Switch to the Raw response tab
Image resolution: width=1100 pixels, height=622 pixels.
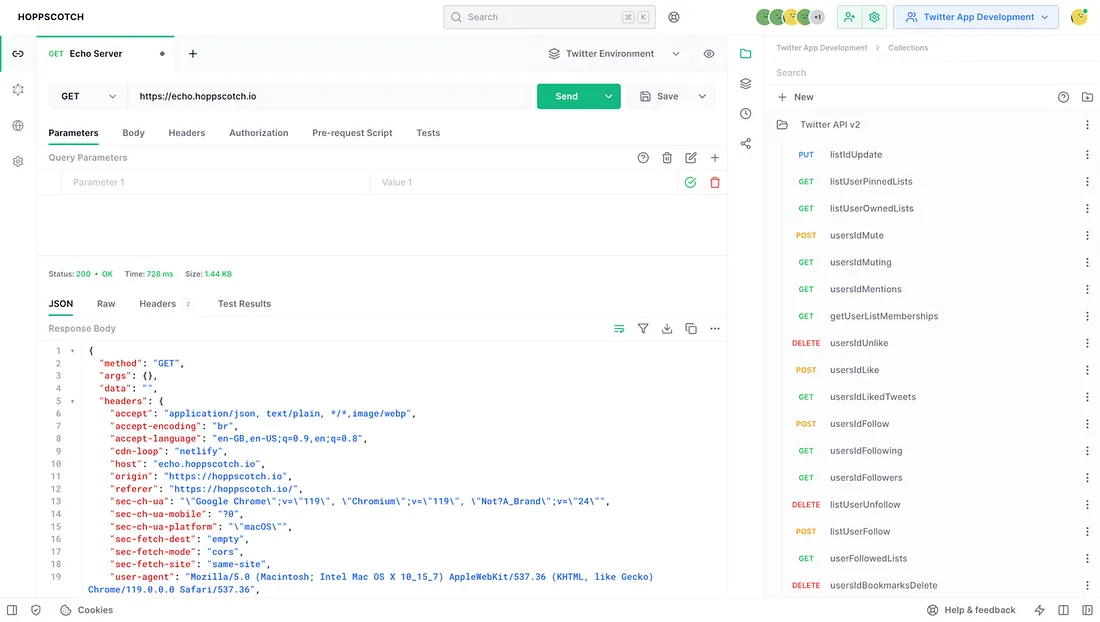coord(106,304)
